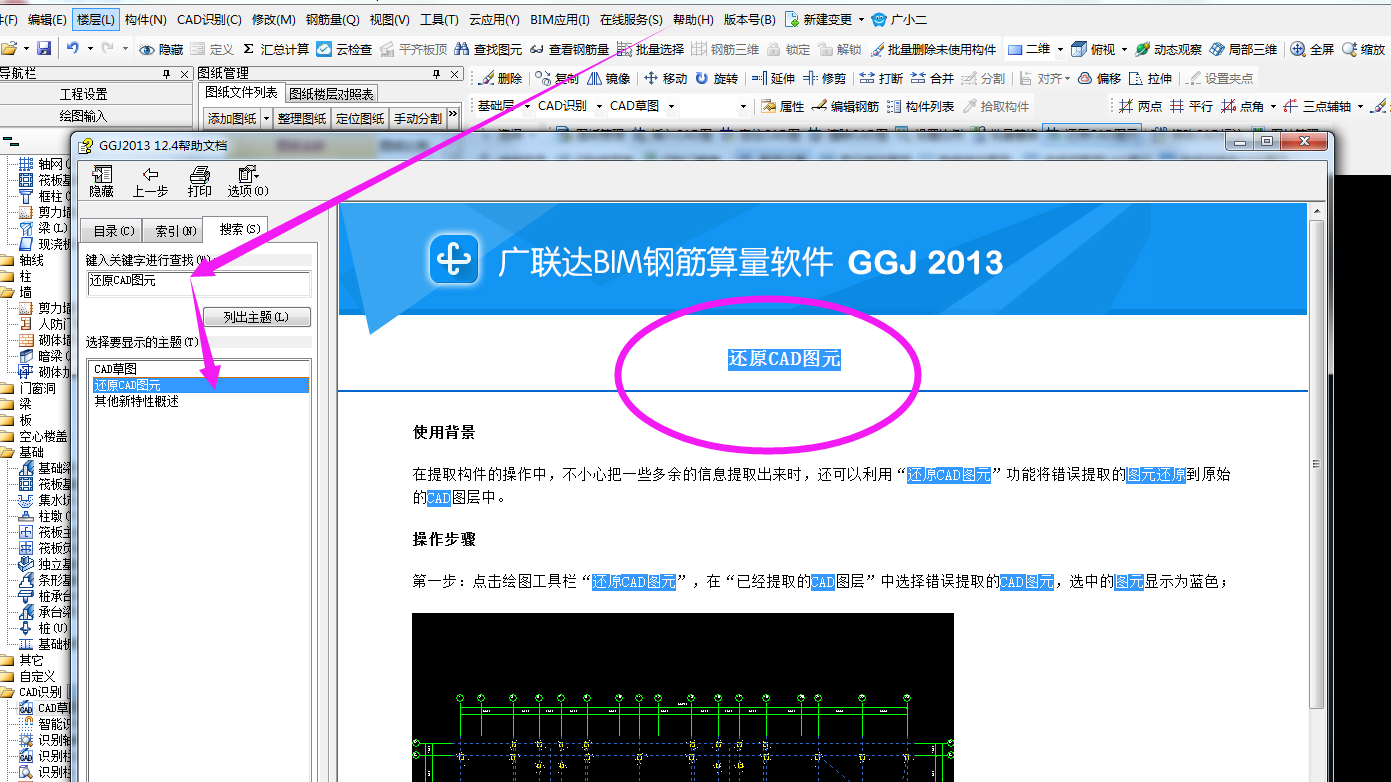The image size is (1391, 782).
Task: Select 平行 parallel axis tool
Action: pyautogui.click(x=1191, y=106)
